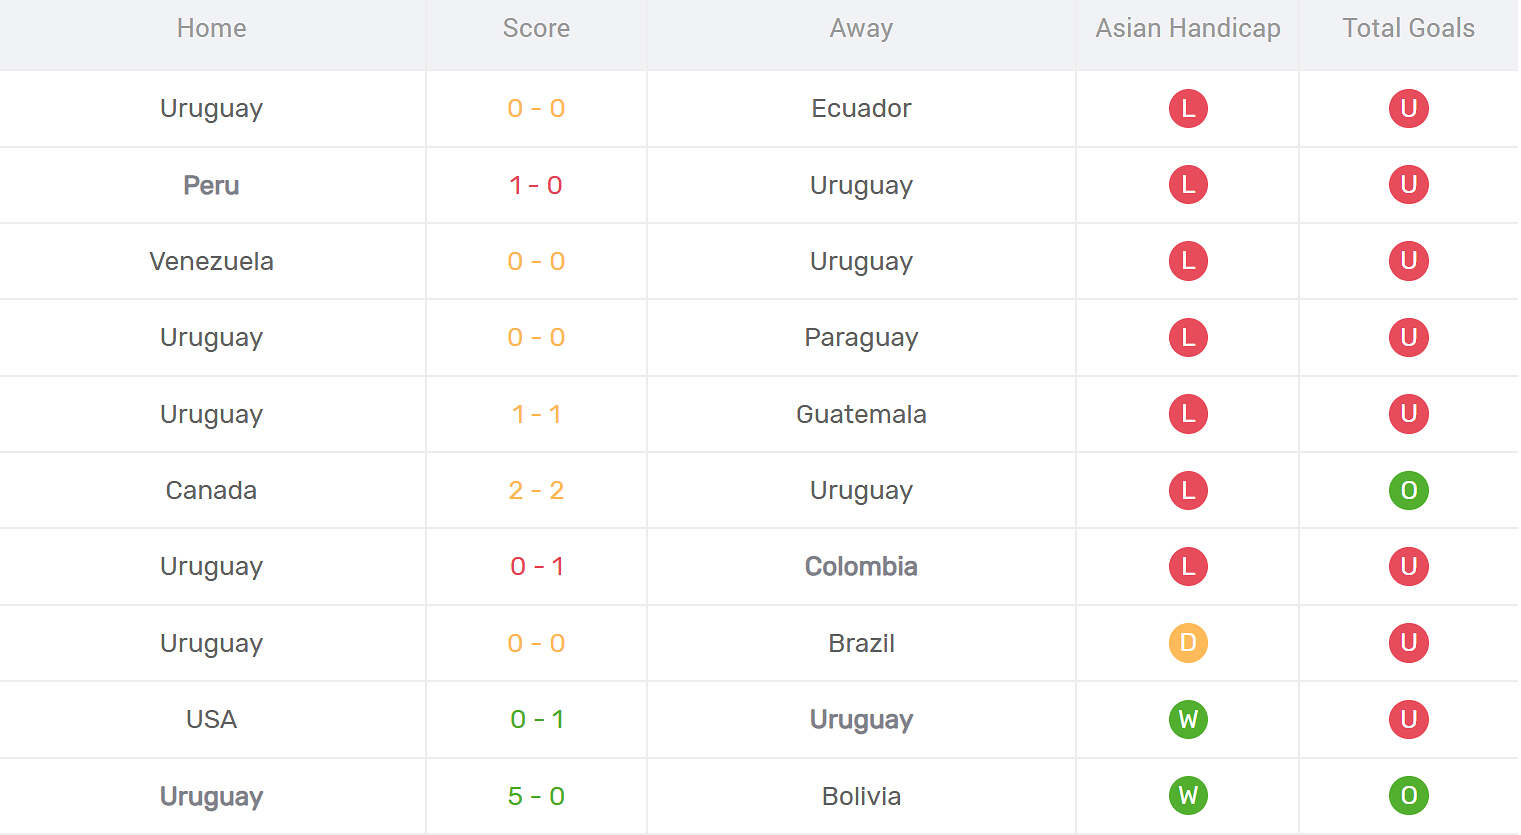
Task: Click red L handicap badge in Ecuador row
Action: click(1188, 108)
